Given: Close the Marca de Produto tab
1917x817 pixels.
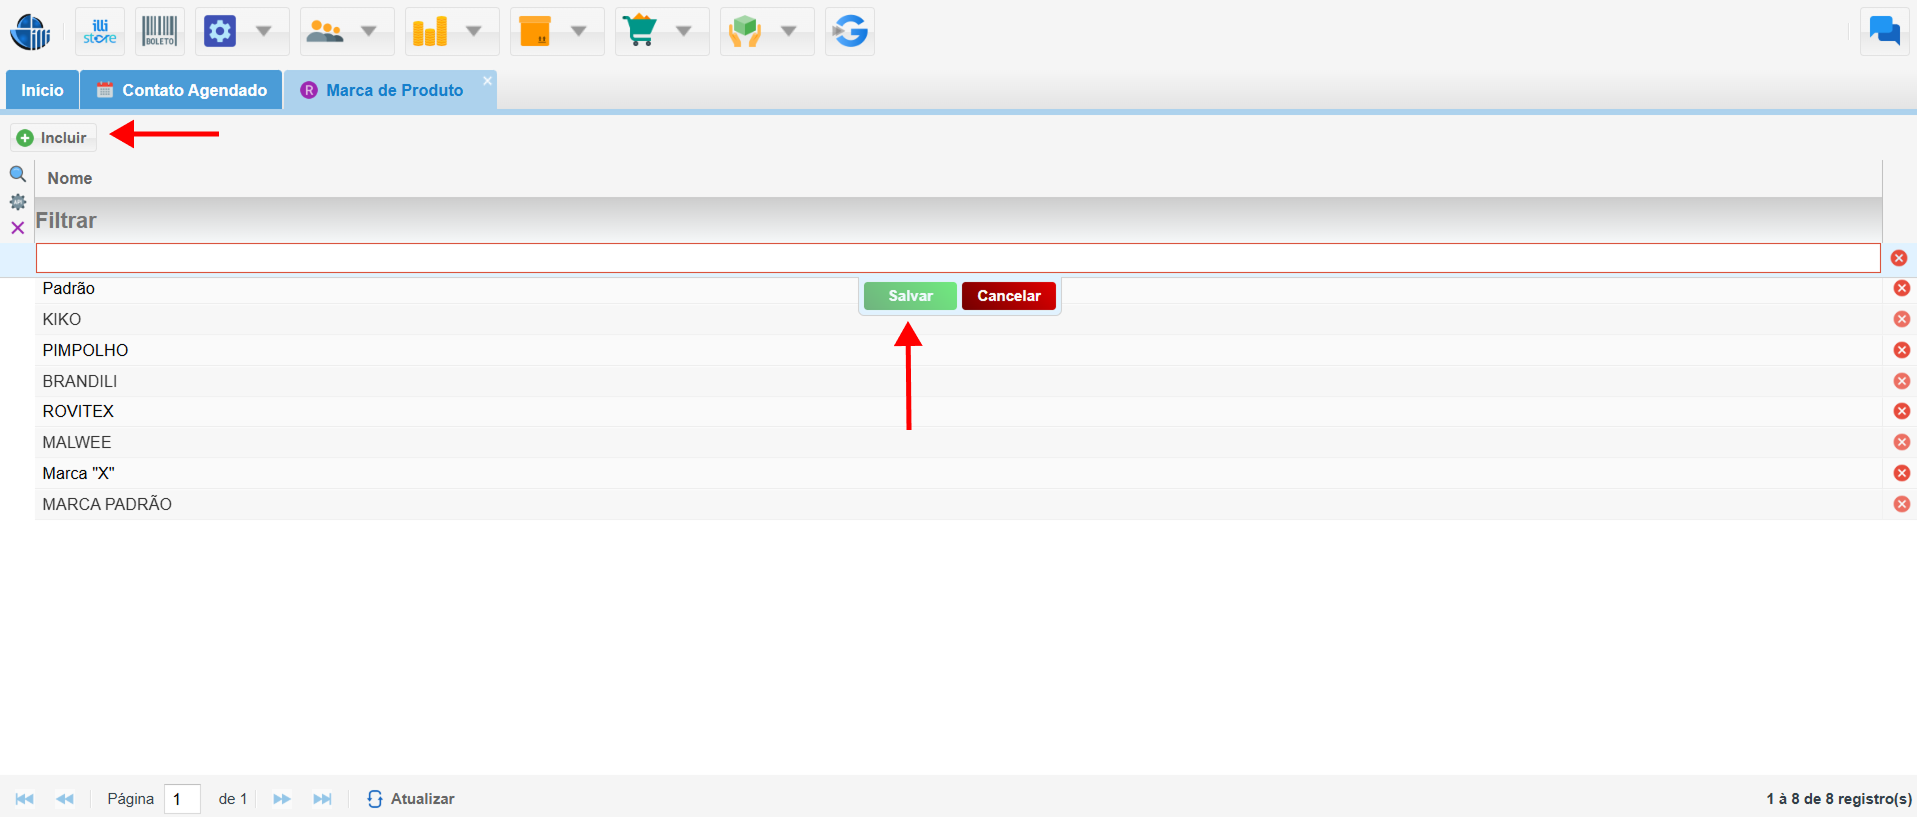Looking at the screenshot, I should (x=488, y=81).
